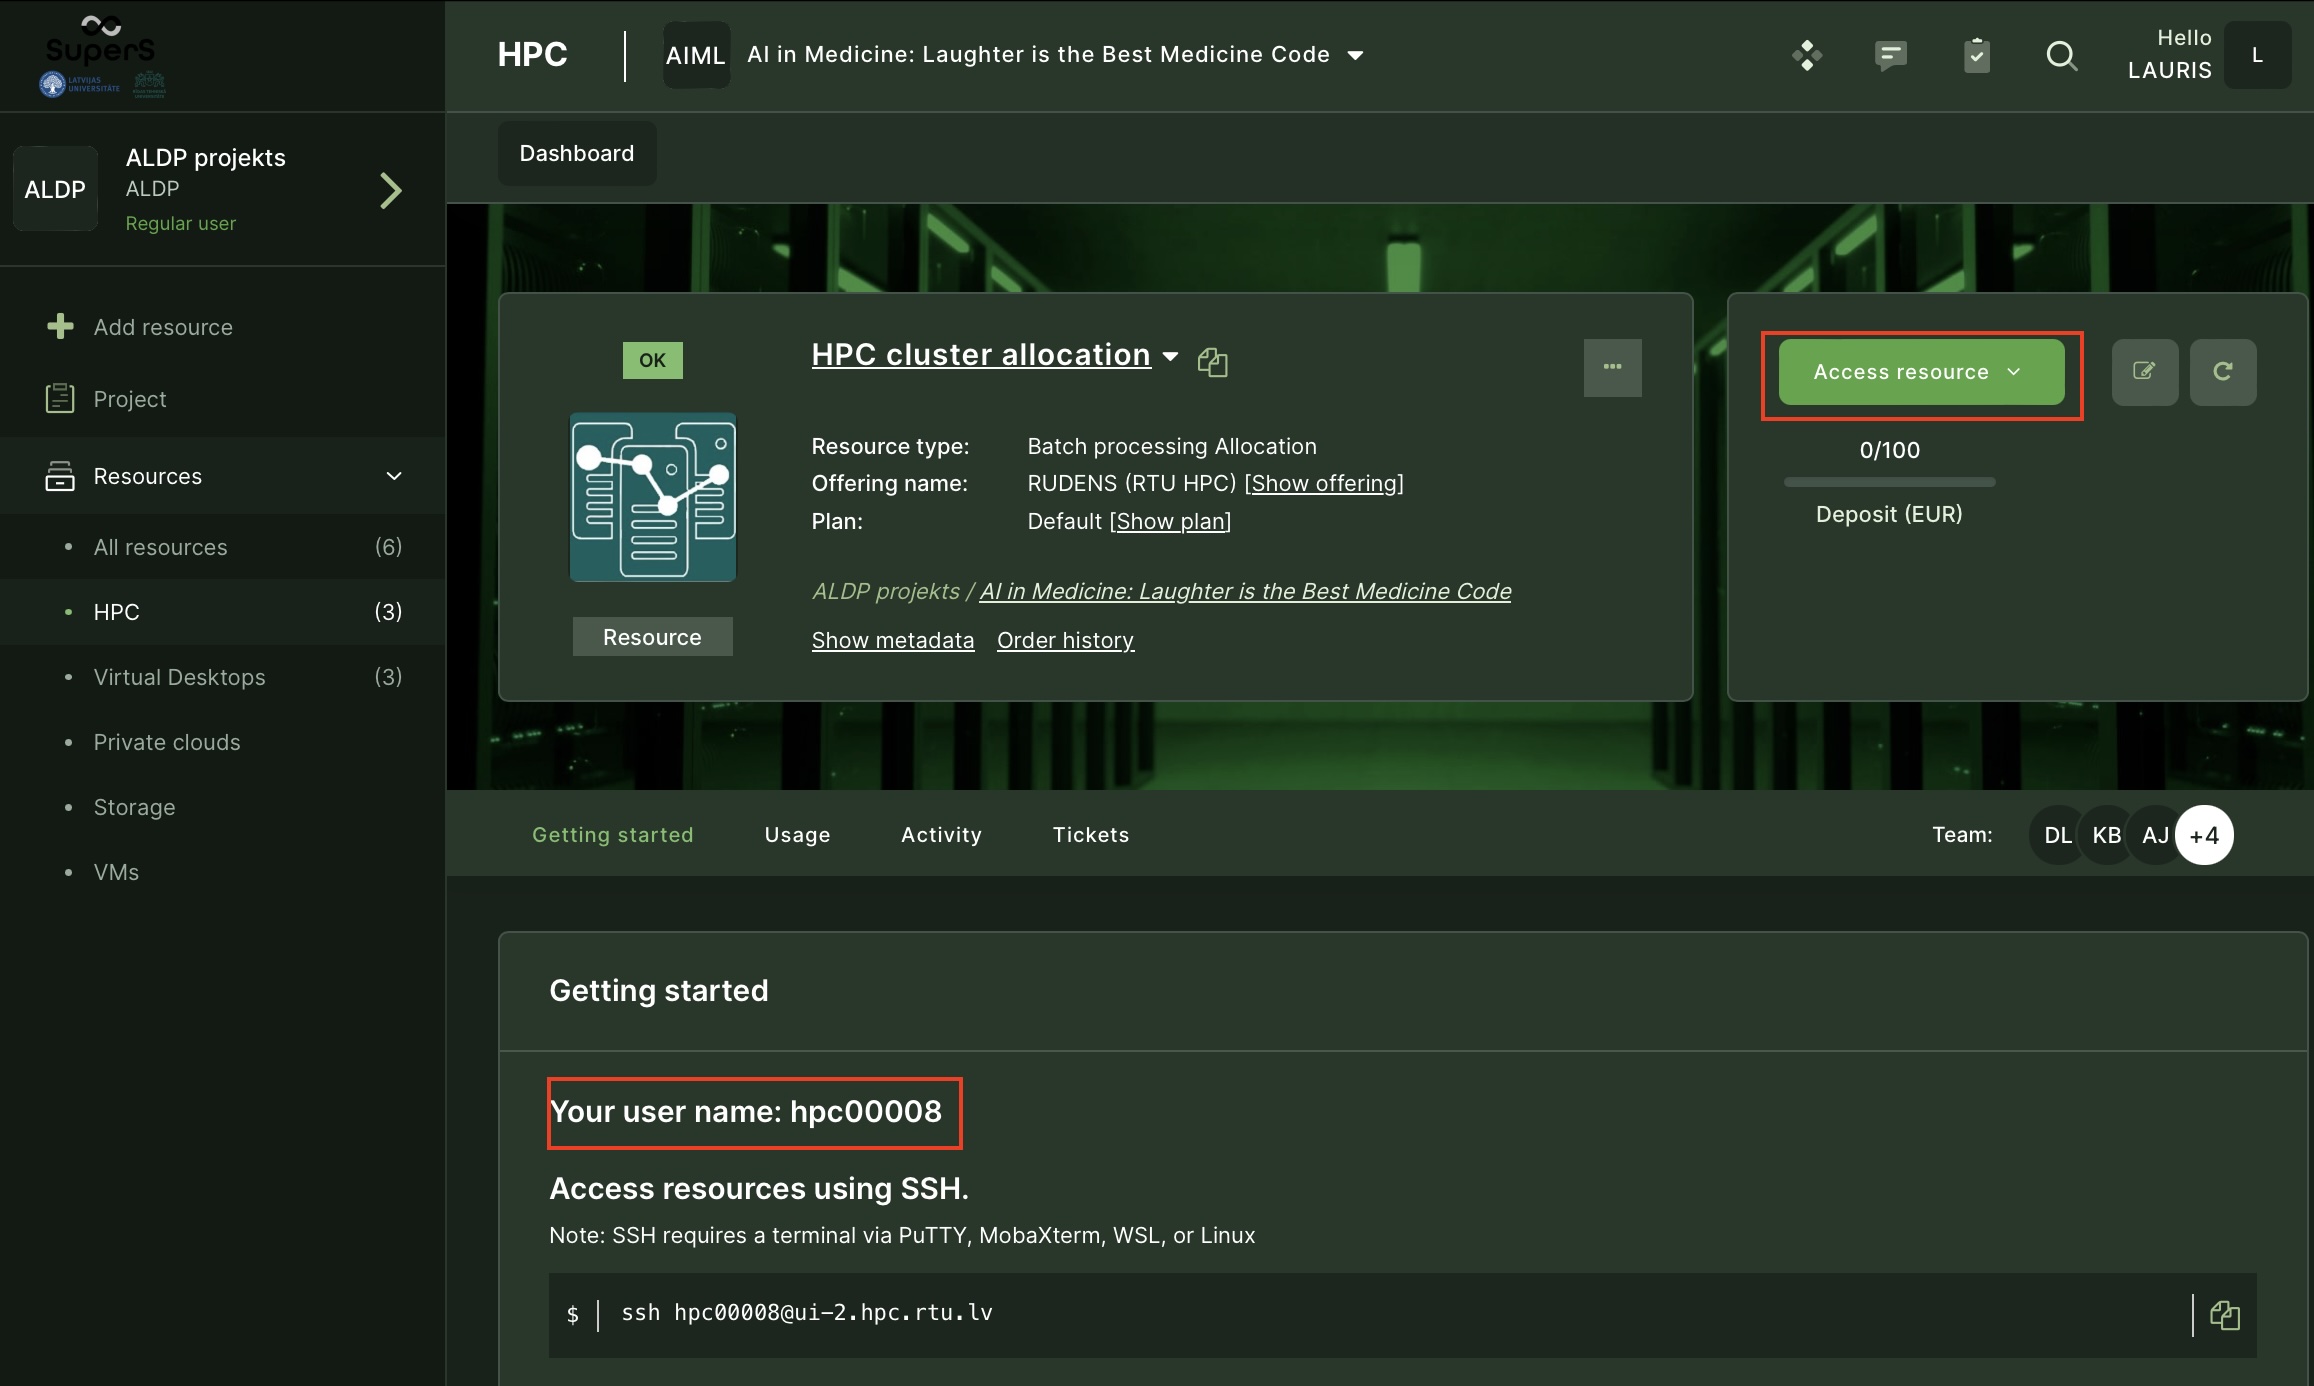
Task: Open AI in Medicine project link
Action: coord(1245,591)
